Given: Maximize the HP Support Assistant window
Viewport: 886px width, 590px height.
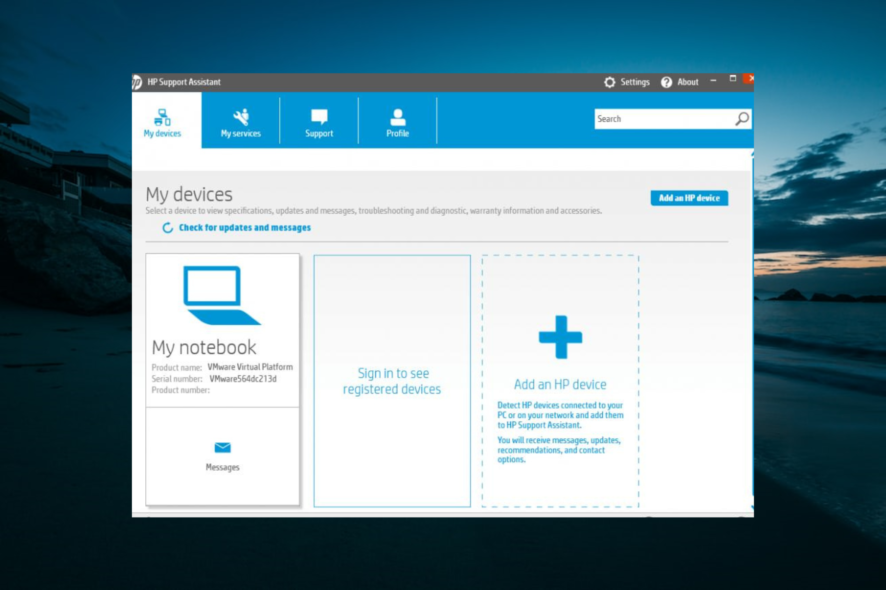Looking at the screenshot, I should (x=733, y=79).
